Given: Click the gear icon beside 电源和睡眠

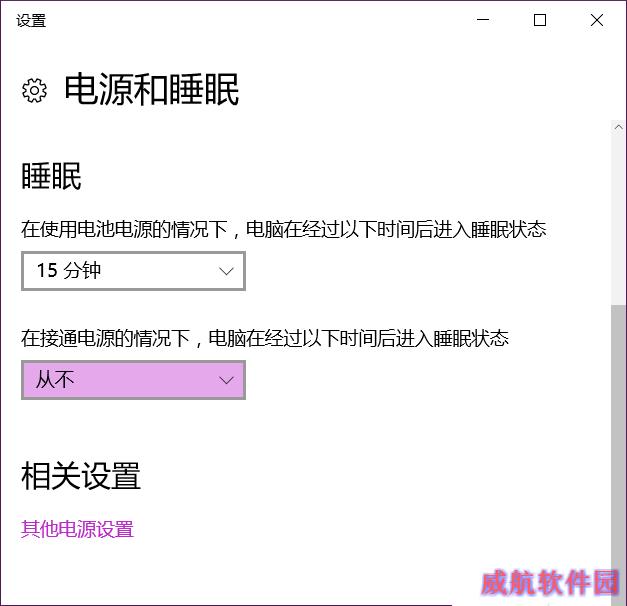Looking at the screenshot, I should tap(34, 90).
